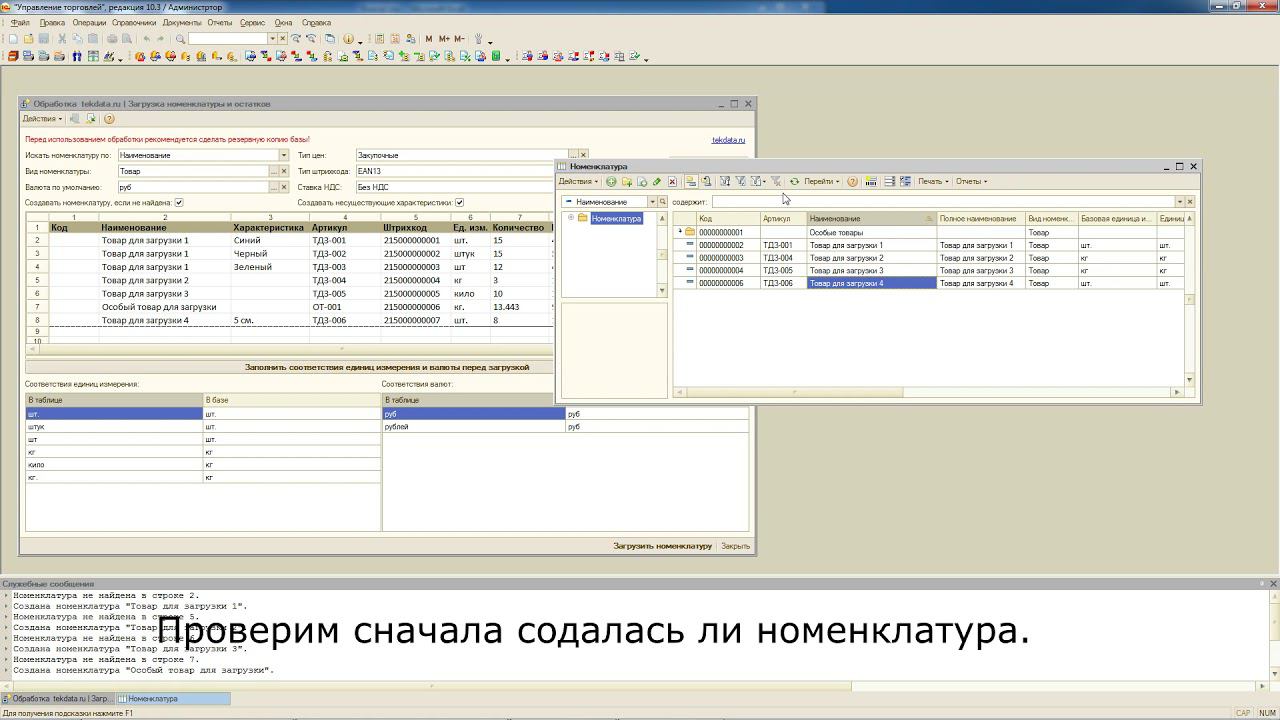Click the 'содержит' filter input field
The width and height of the screenshot is (1280, 720).
click(942, 202)
